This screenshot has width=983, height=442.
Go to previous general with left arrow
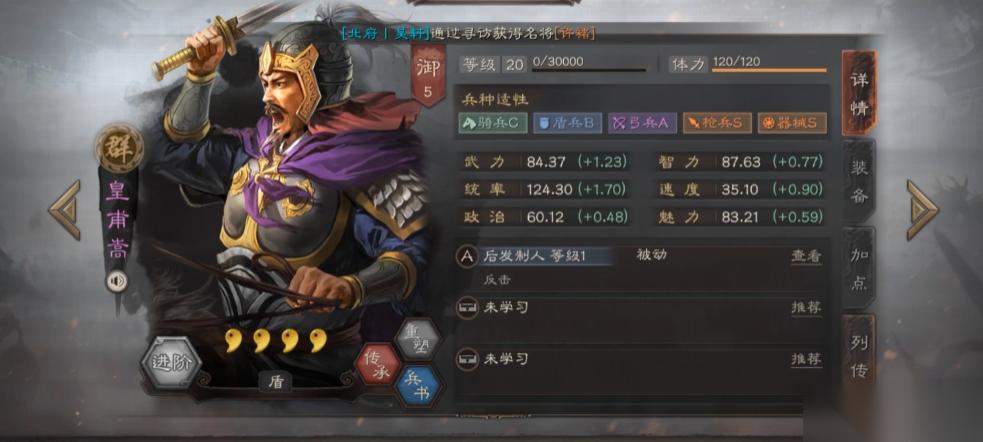point(65,210)
